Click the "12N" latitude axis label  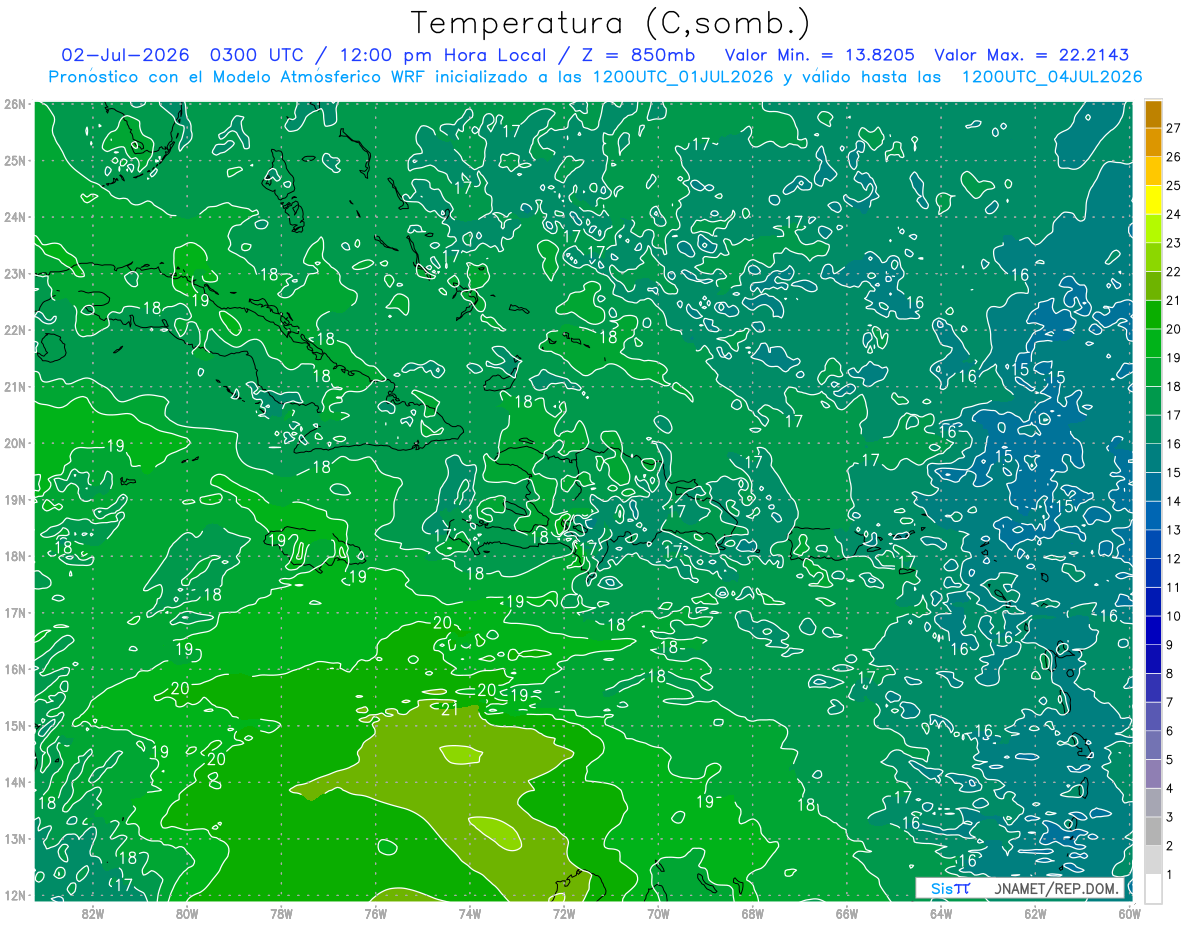coord(15,895)
